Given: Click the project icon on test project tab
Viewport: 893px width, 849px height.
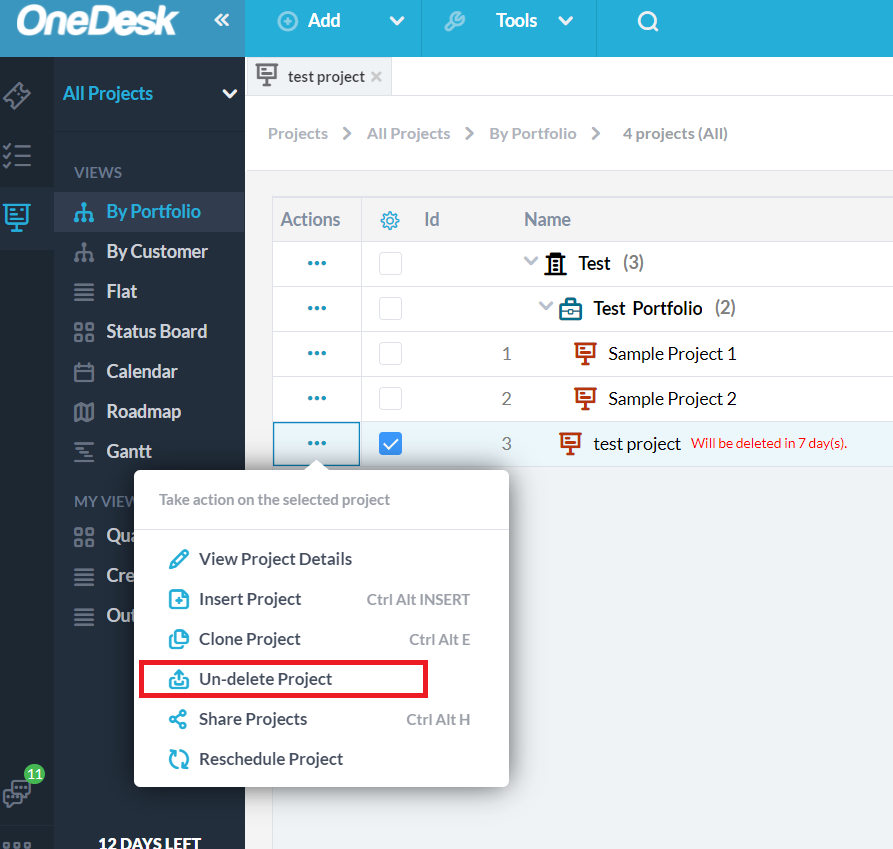Looking at the screenshot, I should click(267, 75).
